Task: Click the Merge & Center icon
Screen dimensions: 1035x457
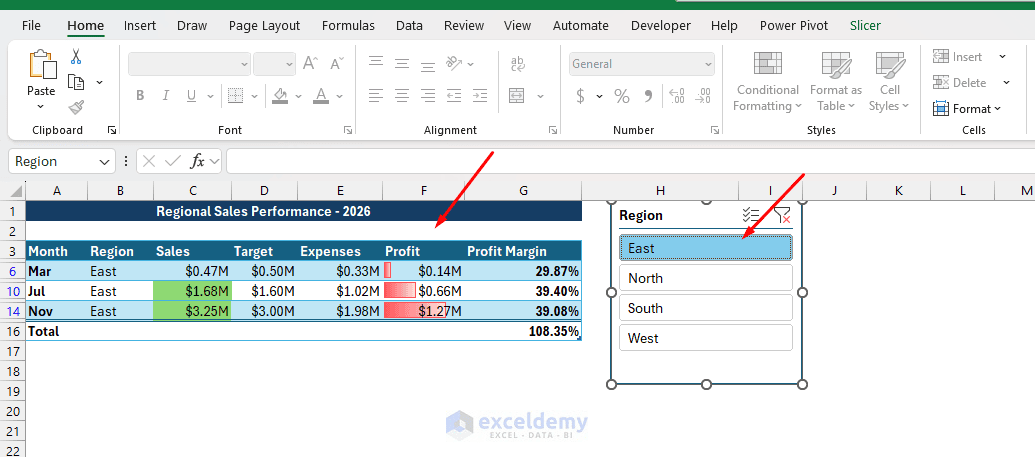Action: coord(517,96)
